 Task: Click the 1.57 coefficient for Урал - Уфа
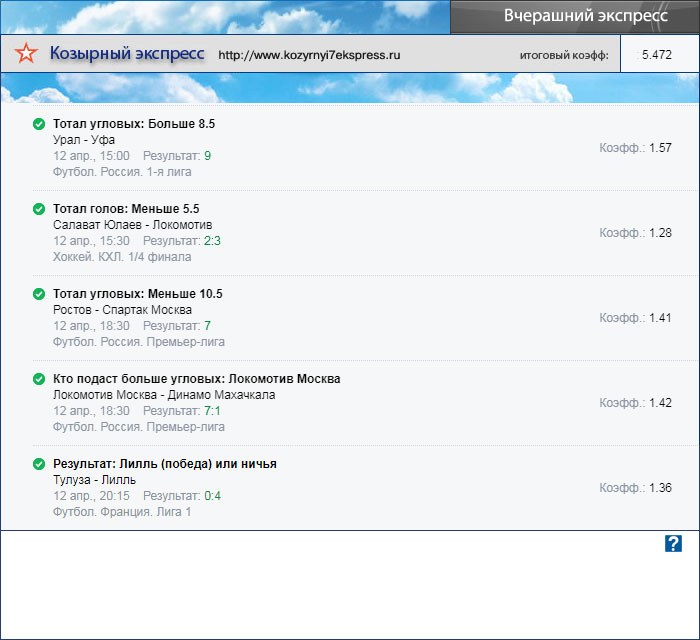coord(660,148)
